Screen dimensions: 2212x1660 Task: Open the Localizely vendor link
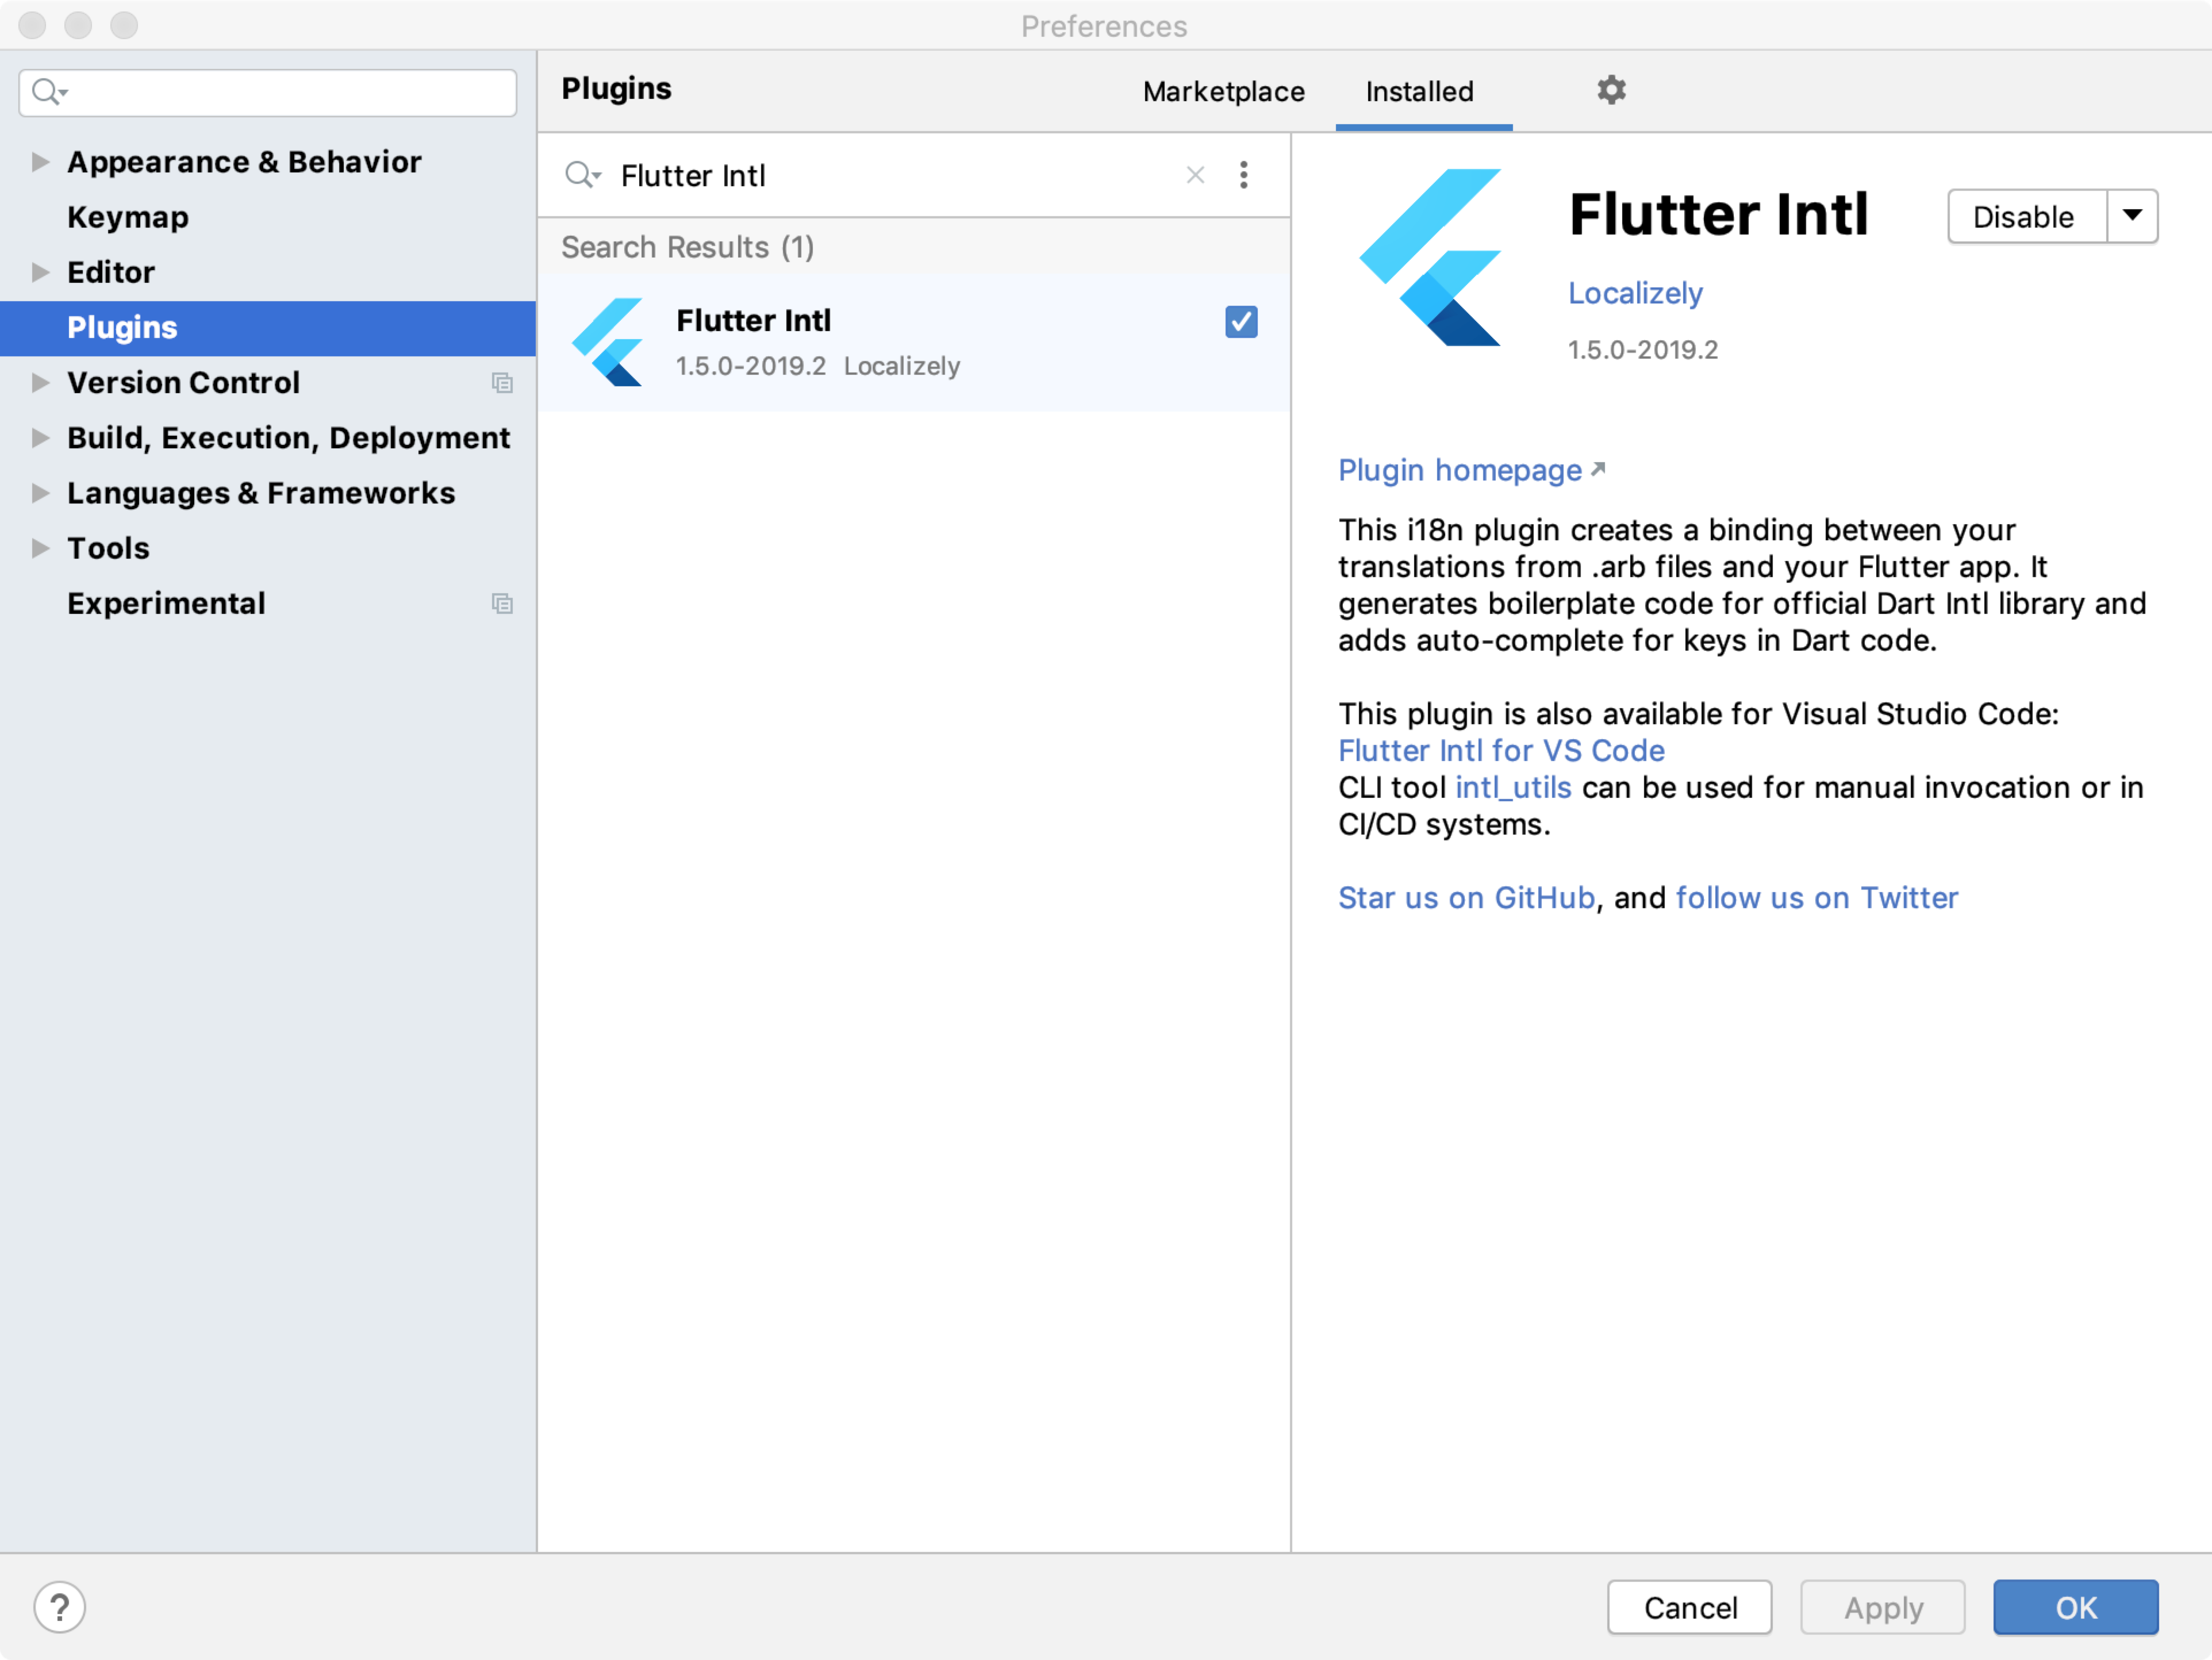(1635, 293)
